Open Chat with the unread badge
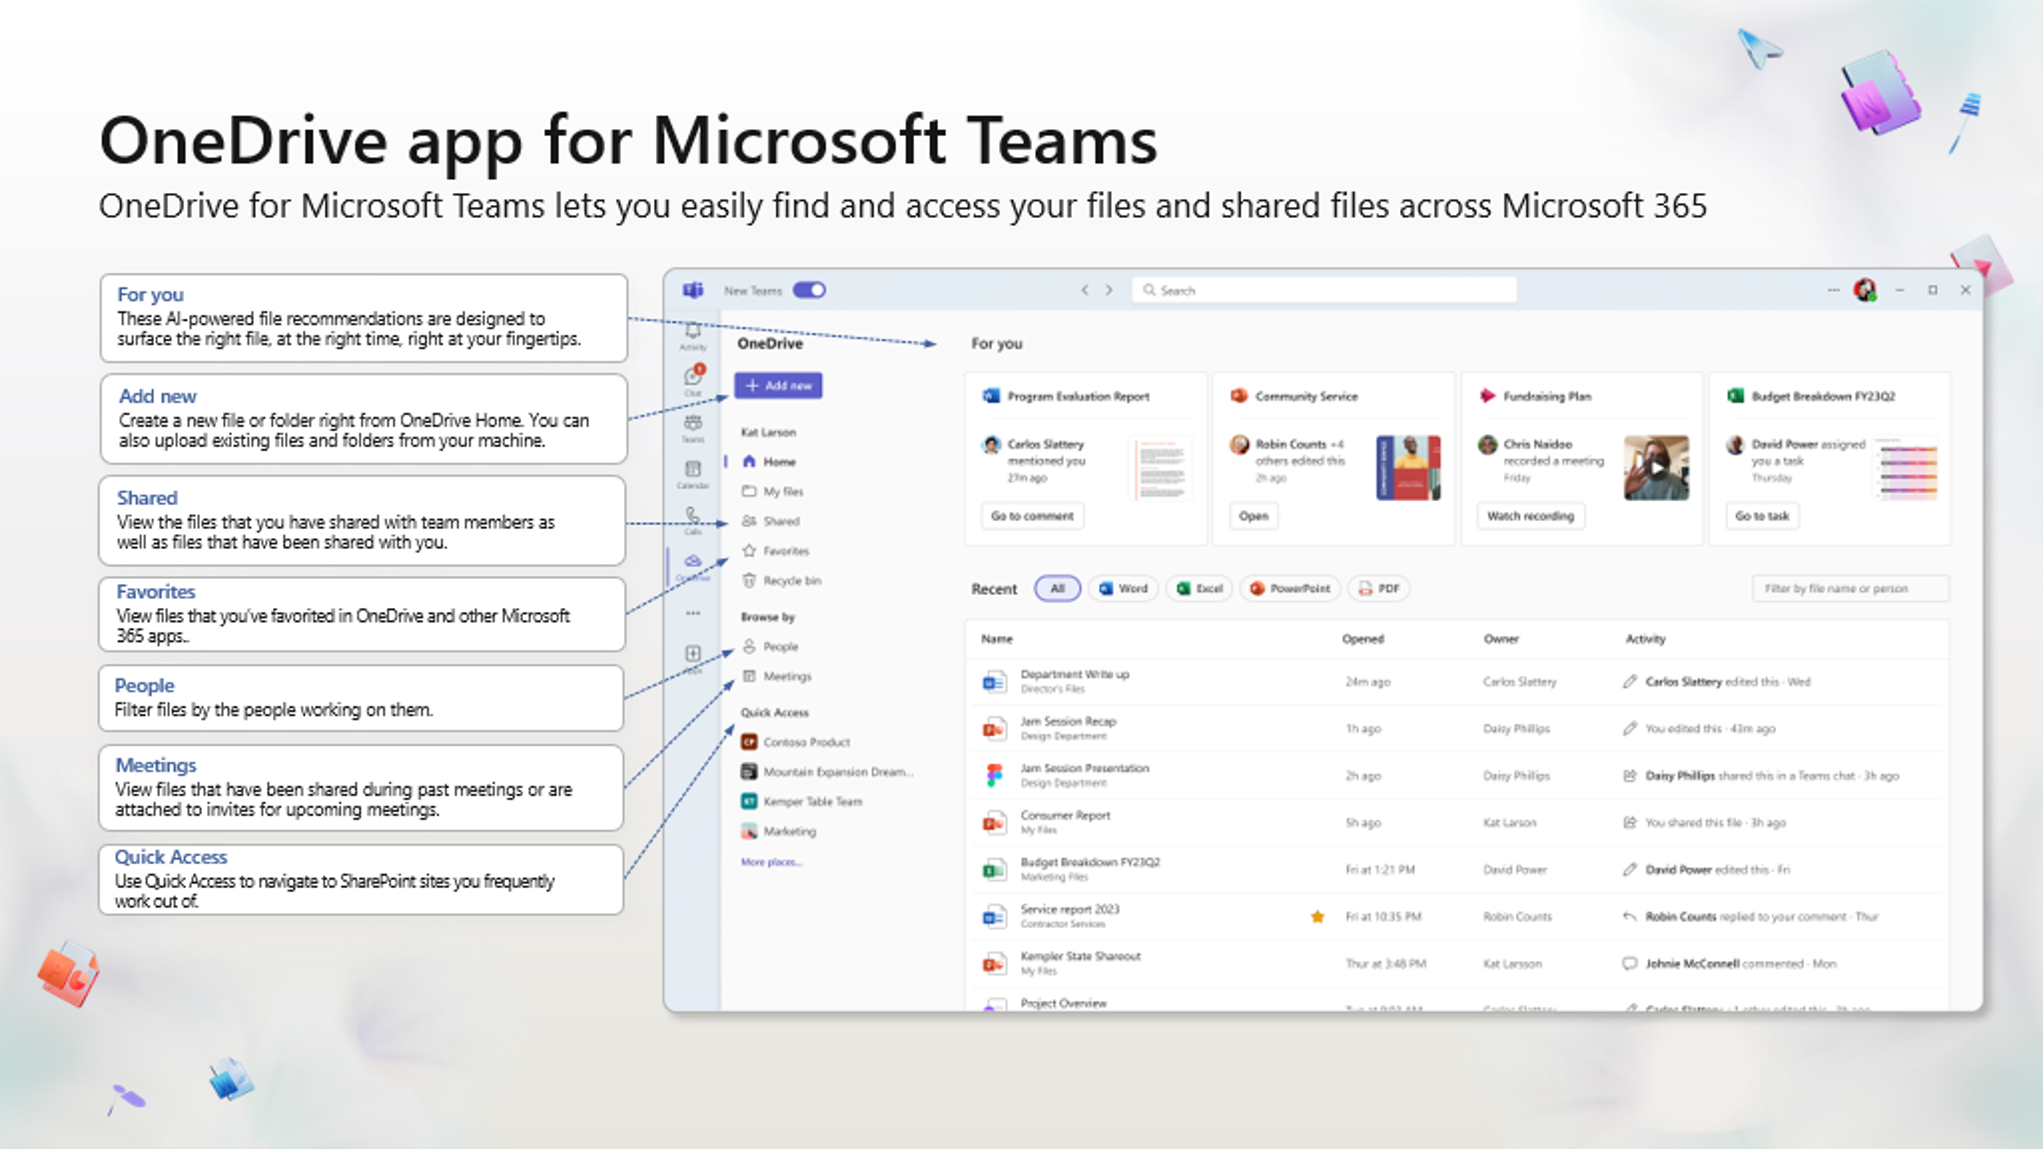This screenshot has width=2043, height=1149. (x=693, y=375)
